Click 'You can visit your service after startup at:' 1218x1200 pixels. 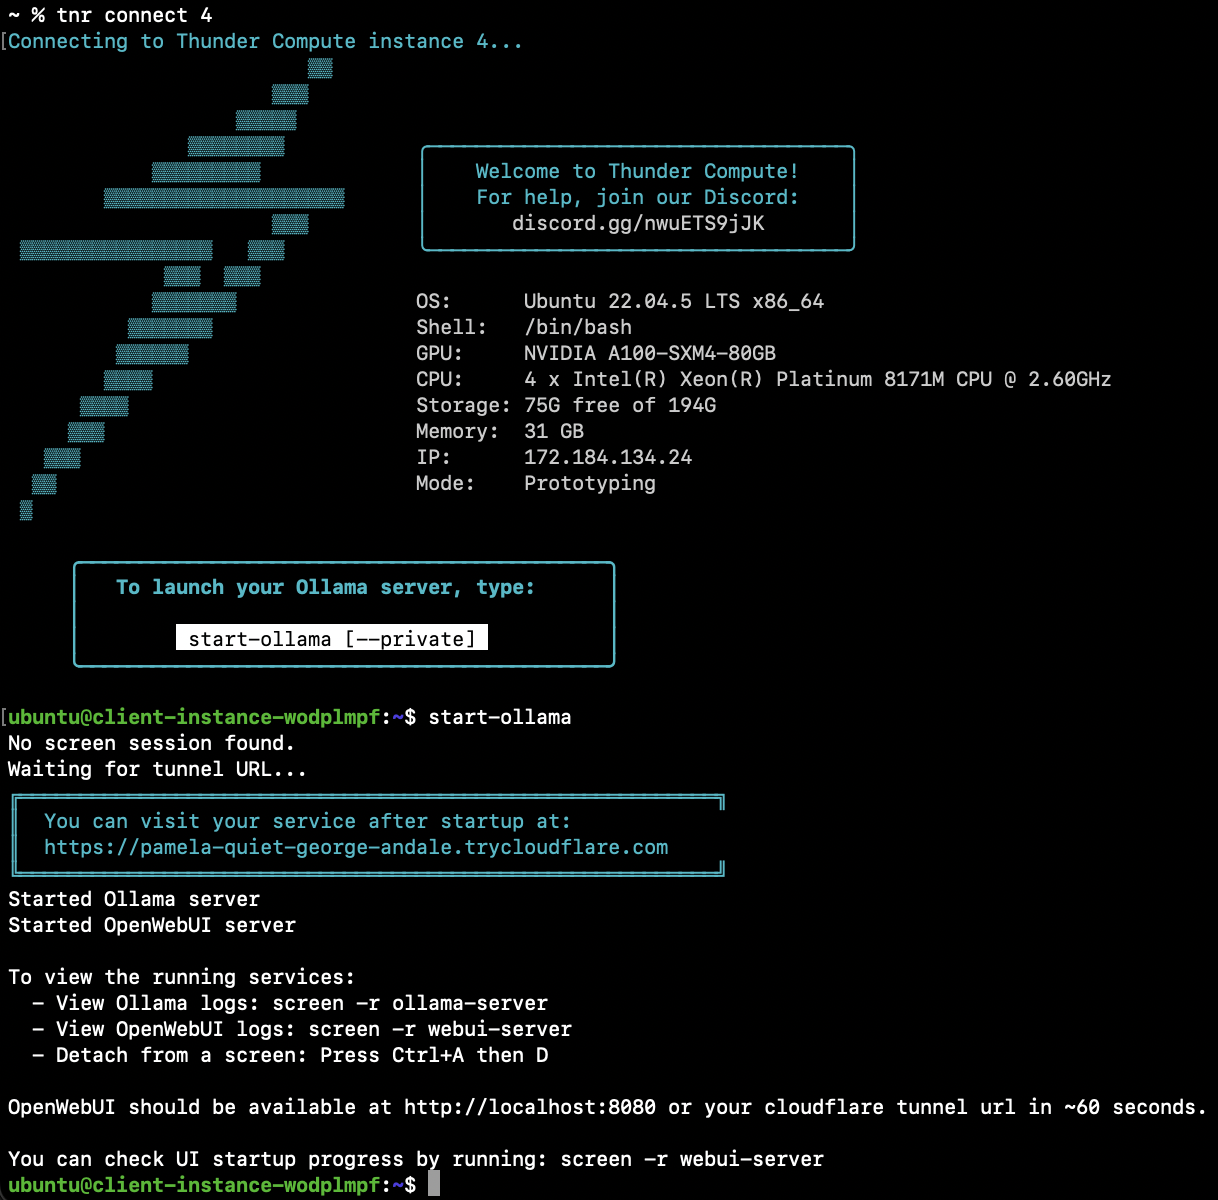(307, 821)
